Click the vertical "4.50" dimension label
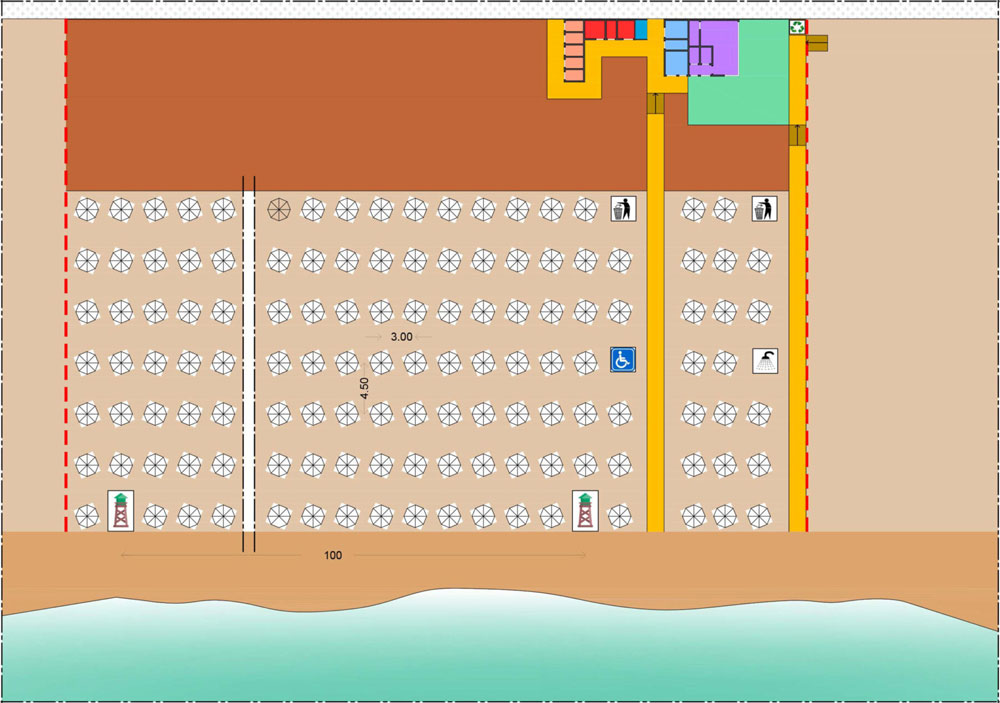Screen dimensions: 1000x703 [x=364, y=388]
